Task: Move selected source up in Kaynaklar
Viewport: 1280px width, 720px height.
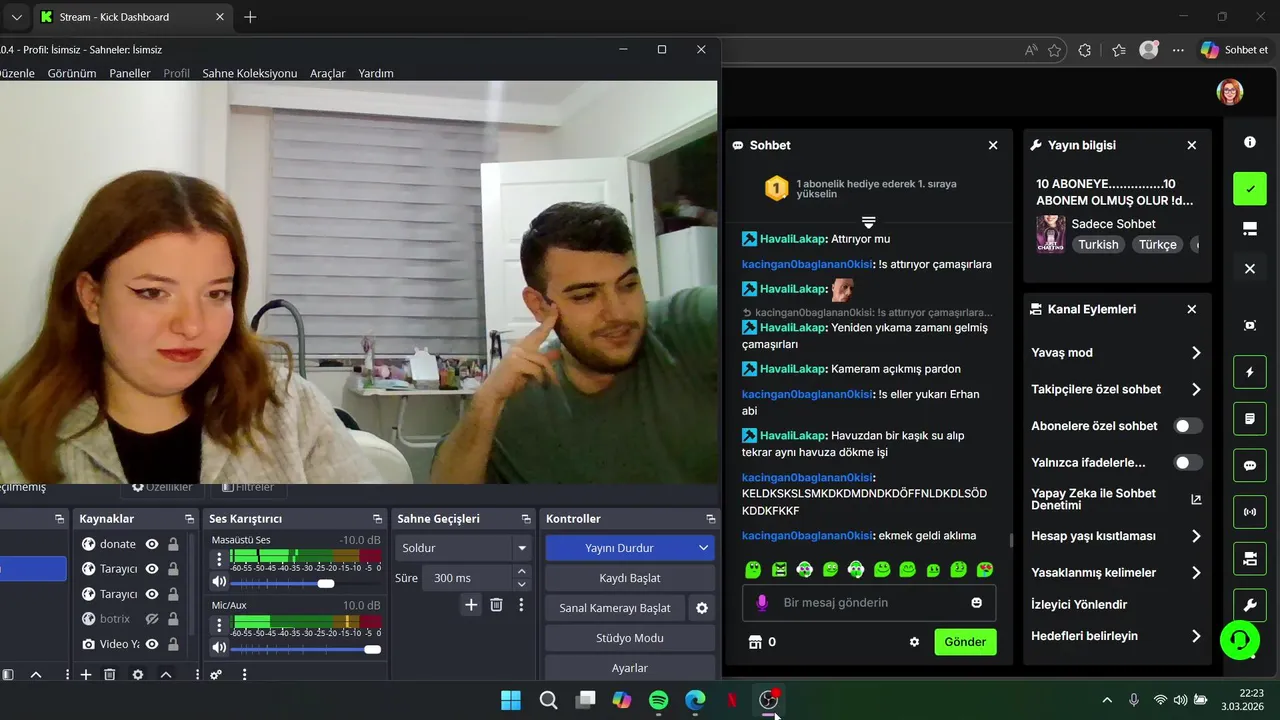Action: (x=166, y=675)
